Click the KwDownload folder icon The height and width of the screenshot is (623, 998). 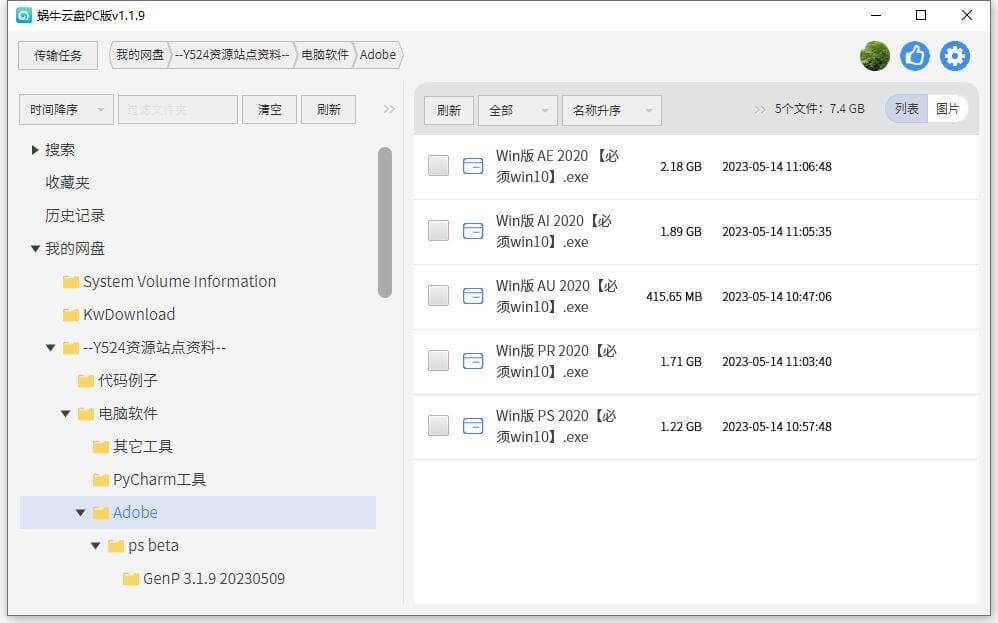tap(71, 315)
